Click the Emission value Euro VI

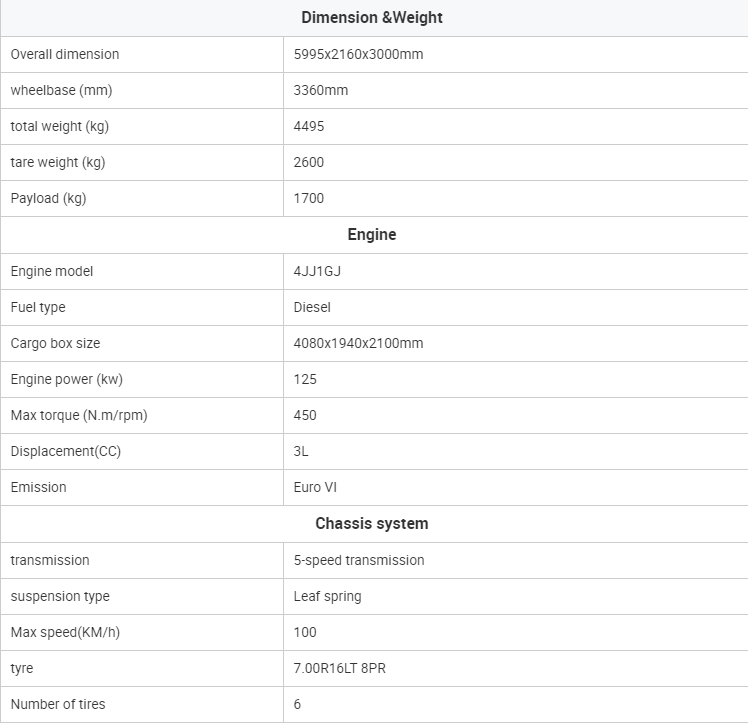click(x=315, y=487)
